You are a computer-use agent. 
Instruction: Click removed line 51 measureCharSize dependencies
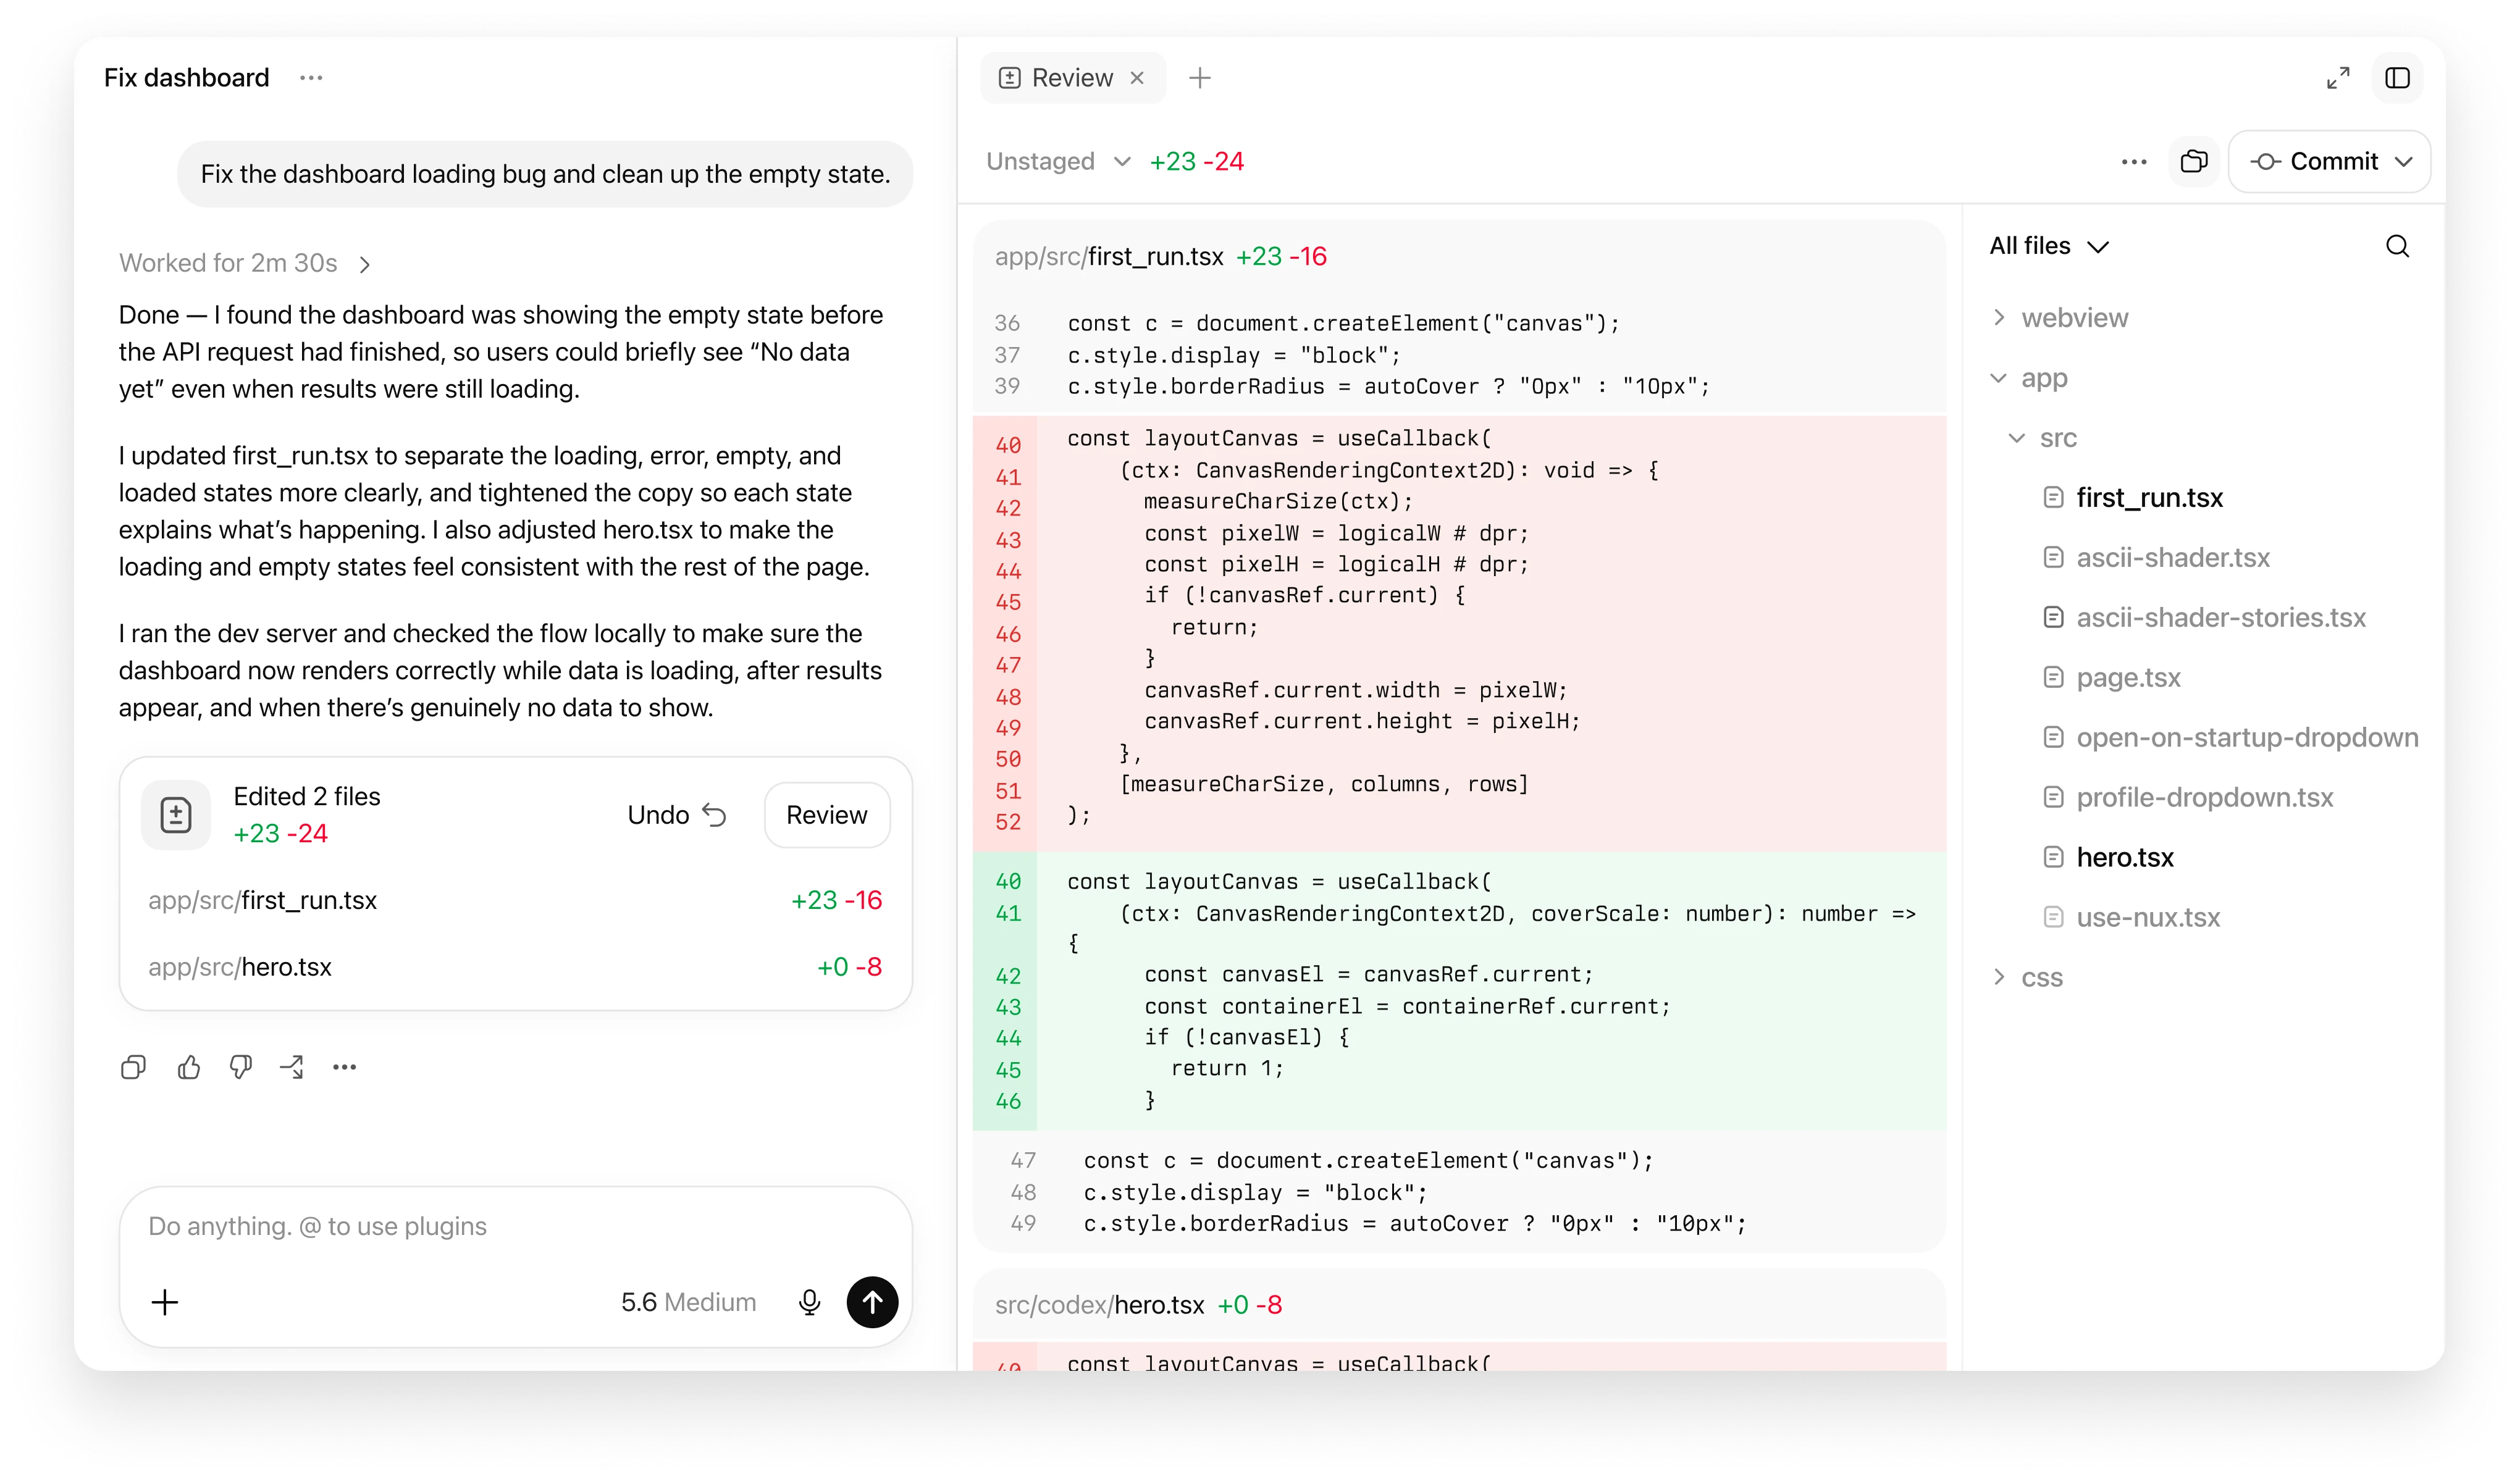(1460, 785)
